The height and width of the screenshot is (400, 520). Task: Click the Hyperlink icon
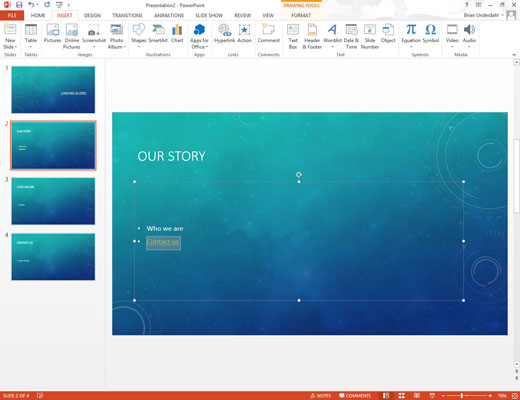coord(224,34)
